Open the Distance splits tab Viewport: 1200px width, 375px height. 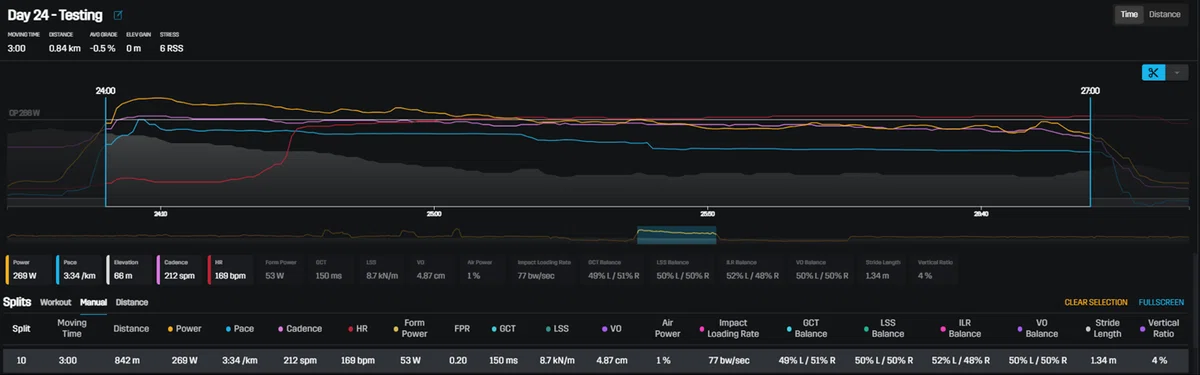[132, 301]
